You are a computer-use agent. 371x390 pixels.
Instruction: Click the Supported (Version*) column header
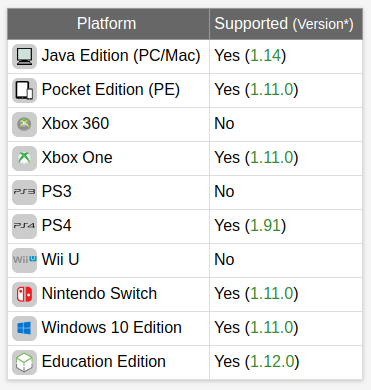click(x=286, y=24)
